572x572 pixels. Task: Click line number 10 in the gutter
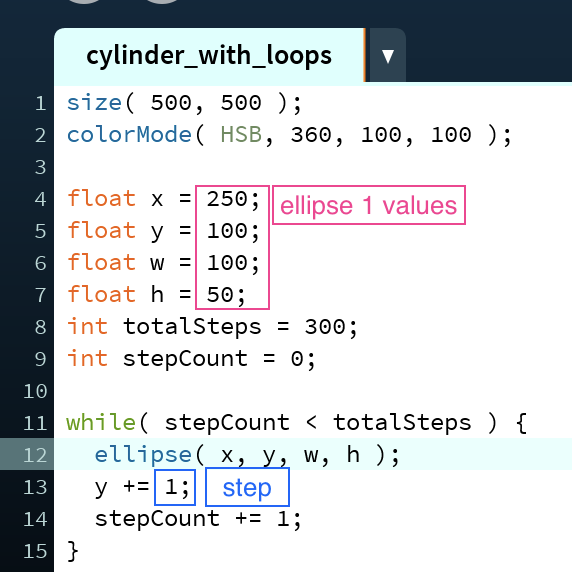(35, 391)
